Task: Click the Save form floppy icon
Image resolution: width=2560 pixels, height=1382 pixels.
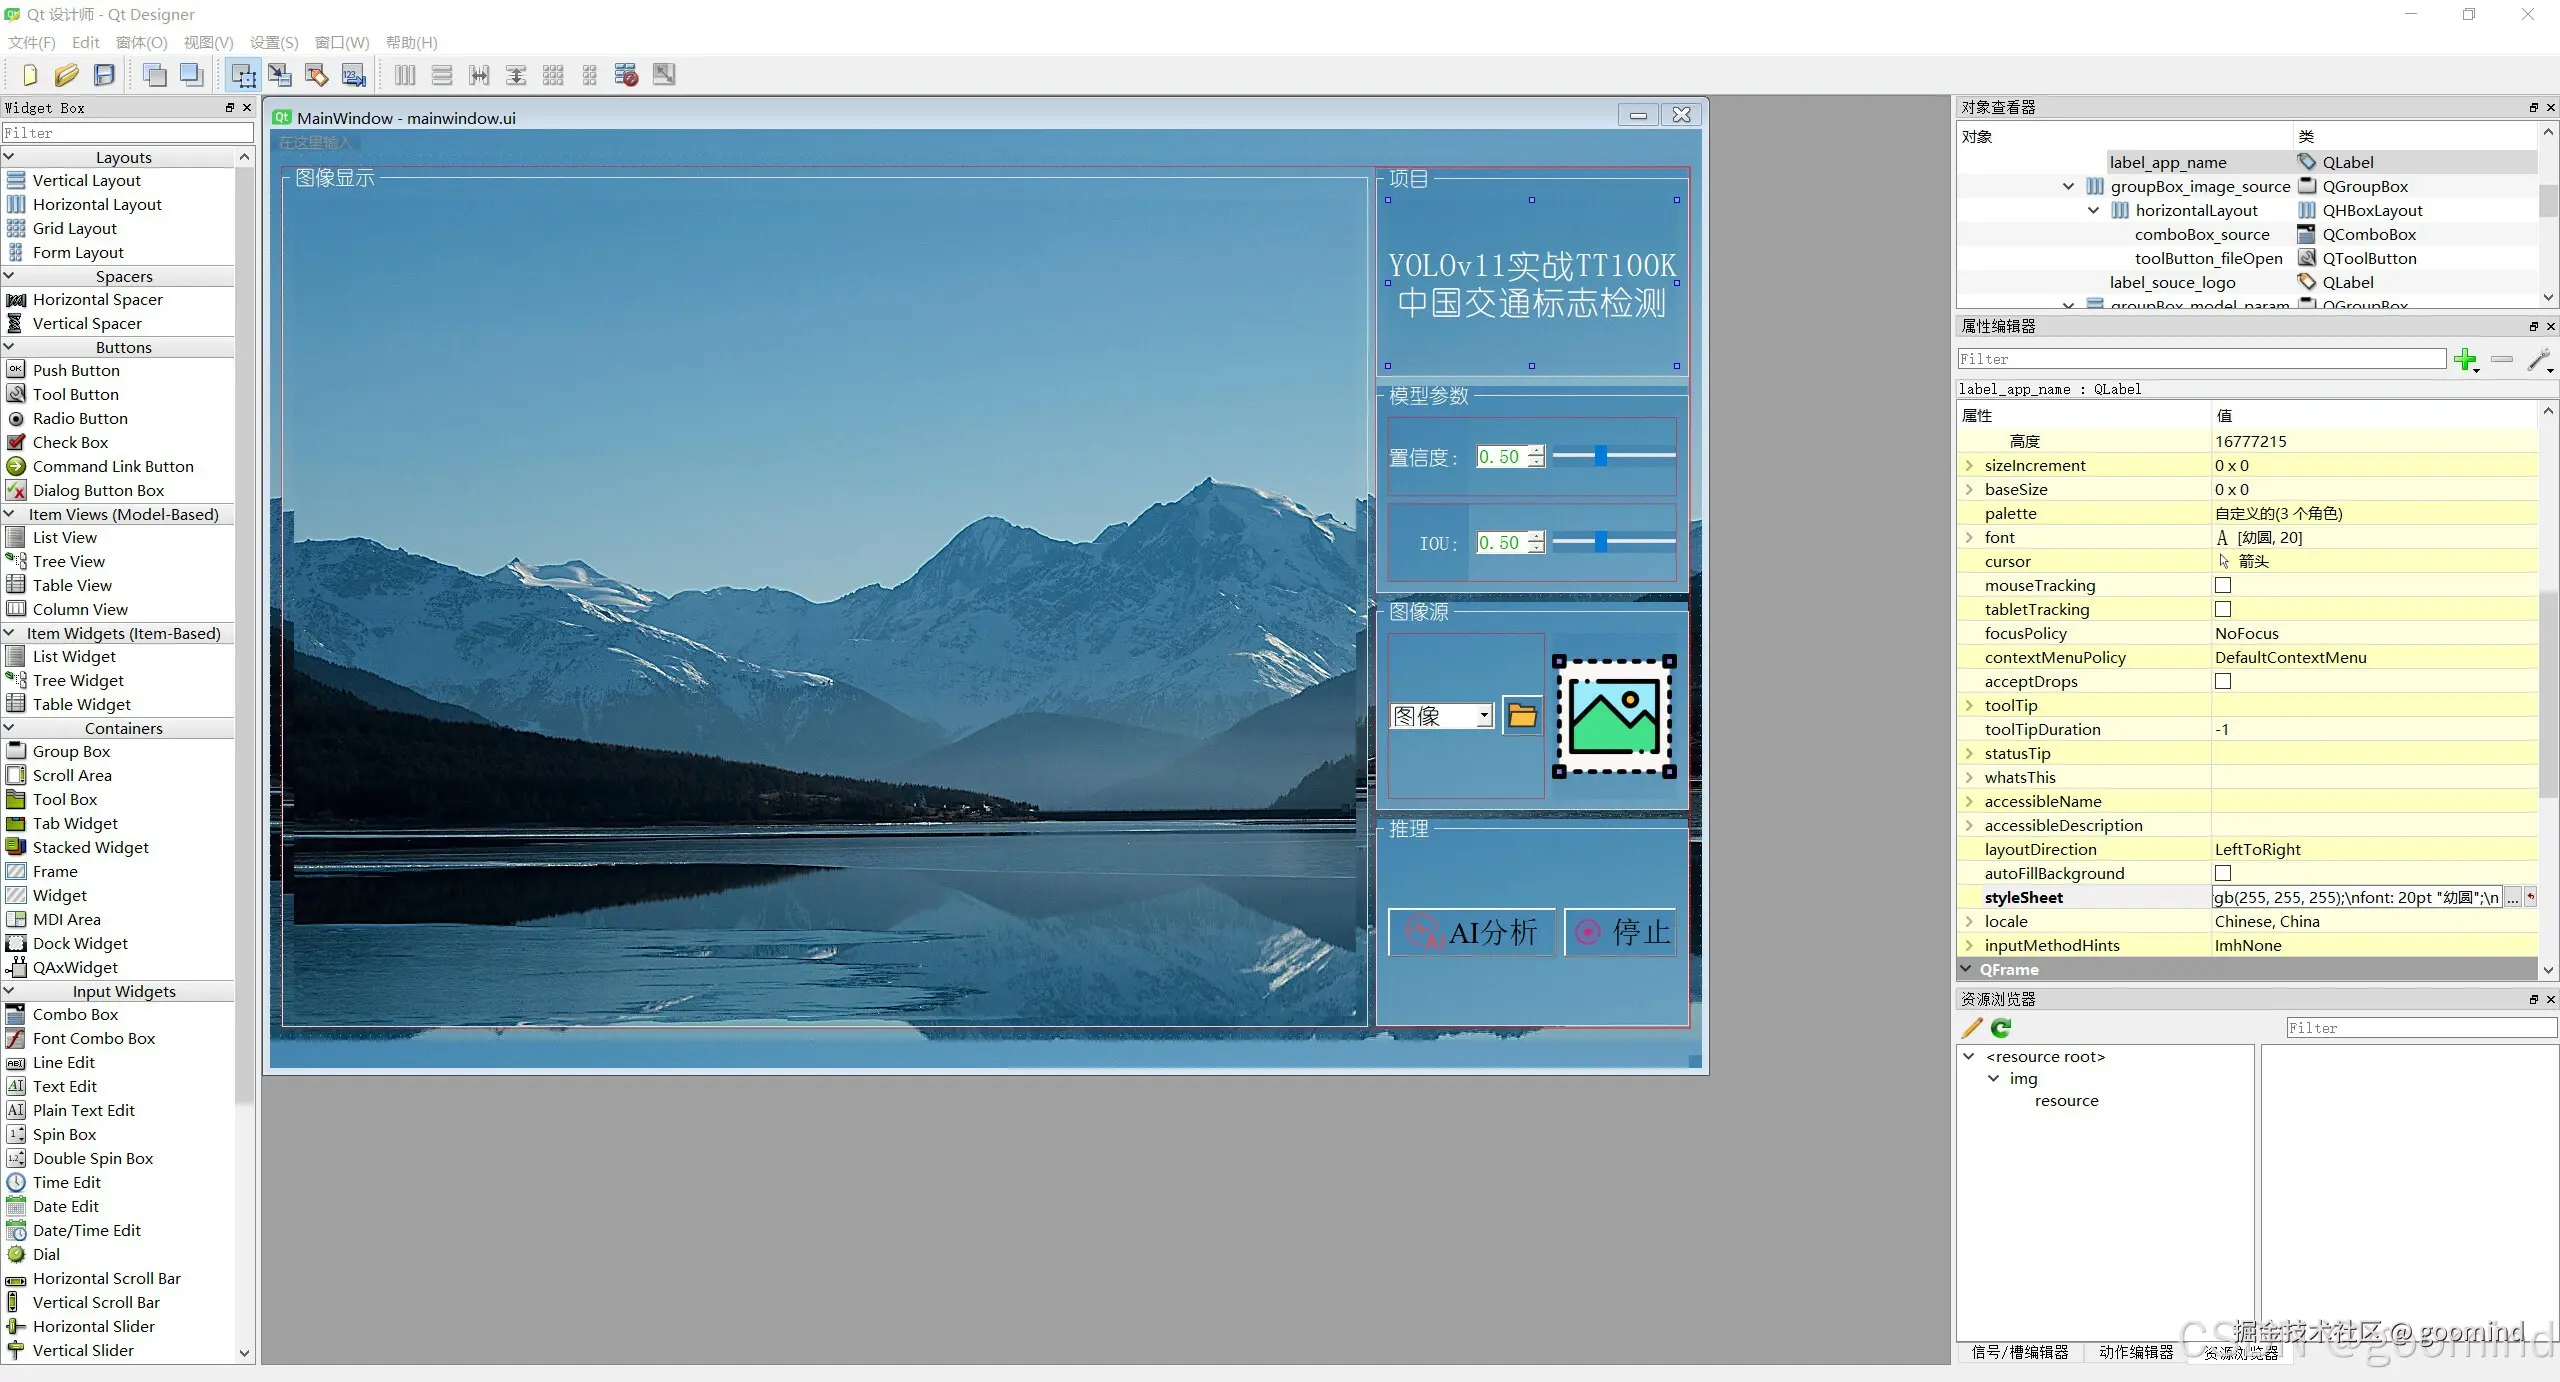Action: [x=104, y=75]
